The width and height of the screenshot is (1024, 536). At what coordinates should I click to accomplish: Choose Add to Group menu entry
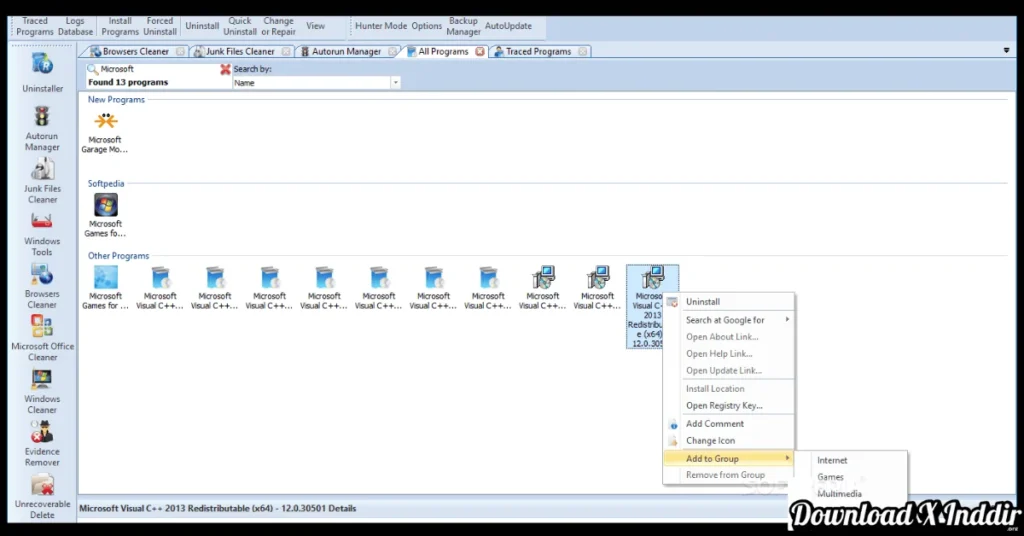729,458
